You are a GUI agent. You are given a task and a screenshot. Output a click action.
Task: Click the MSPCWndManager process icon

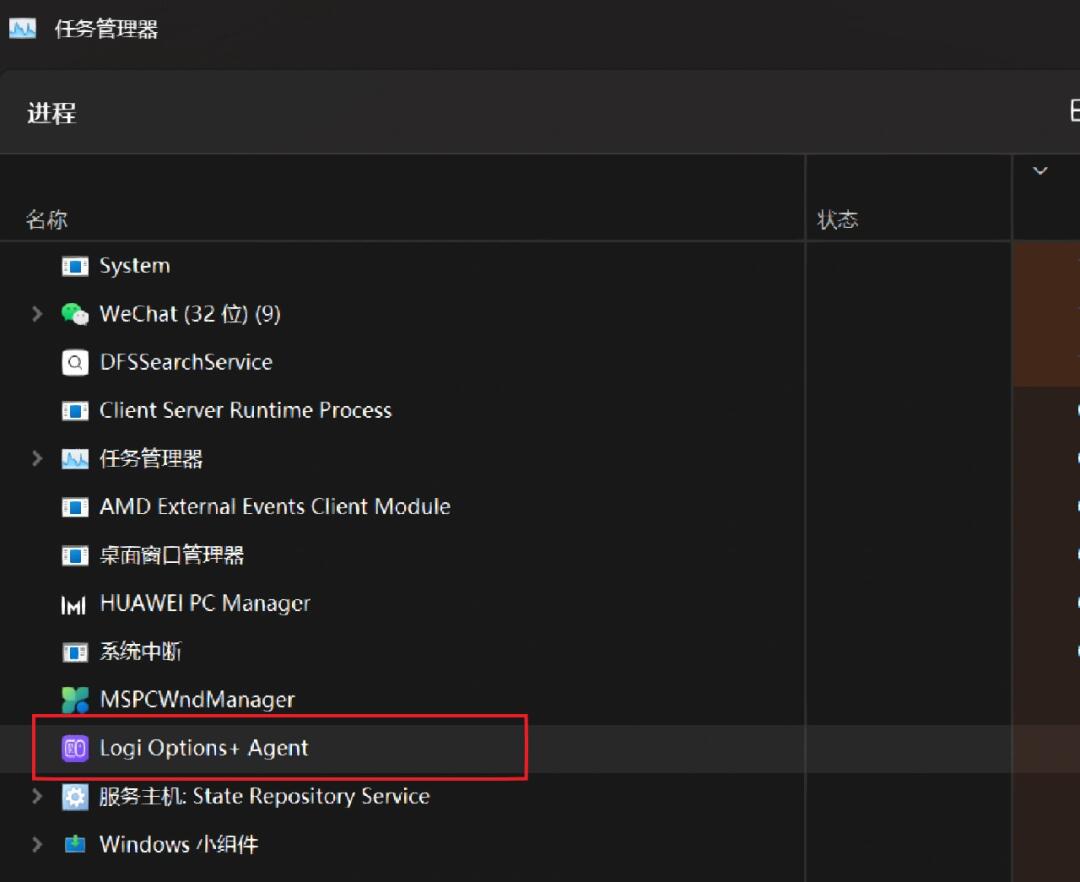click(x=75, y=700)
